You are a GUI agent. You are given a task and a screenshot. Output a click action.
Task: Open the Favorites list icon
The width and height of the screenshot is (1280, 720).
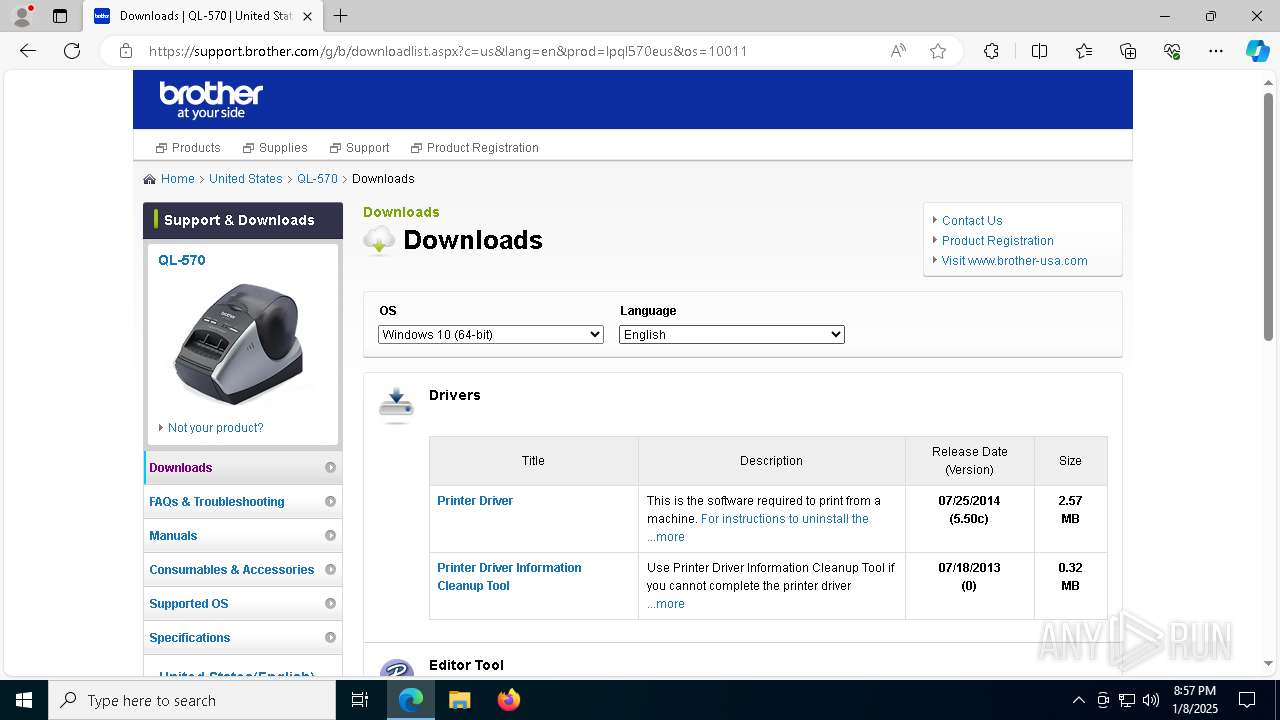[1084, 51]
